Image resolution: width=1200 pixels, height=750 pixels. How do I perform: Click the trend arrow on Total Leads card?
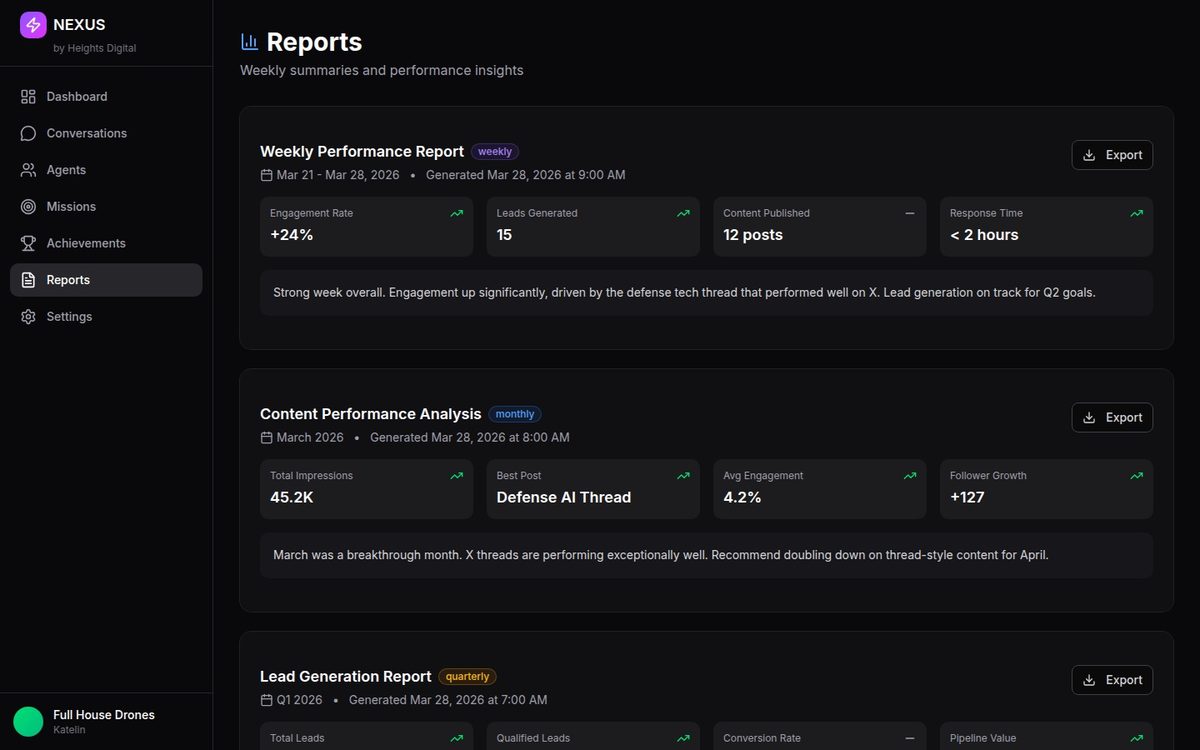(x=456, y=738)
